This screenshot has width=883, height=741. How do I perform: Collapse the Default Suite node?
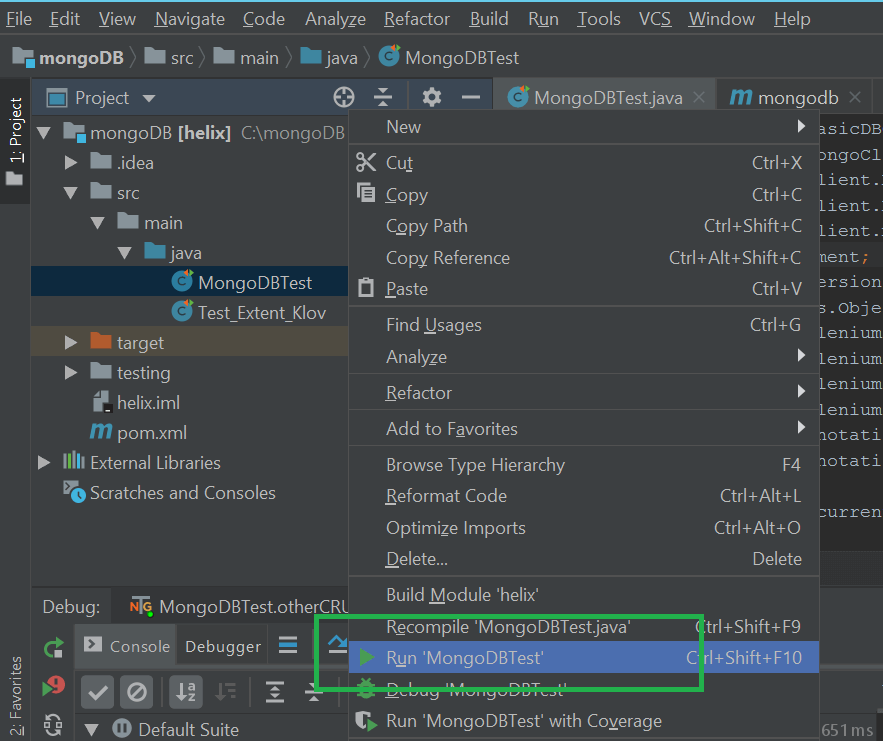[x=90, y=728]
